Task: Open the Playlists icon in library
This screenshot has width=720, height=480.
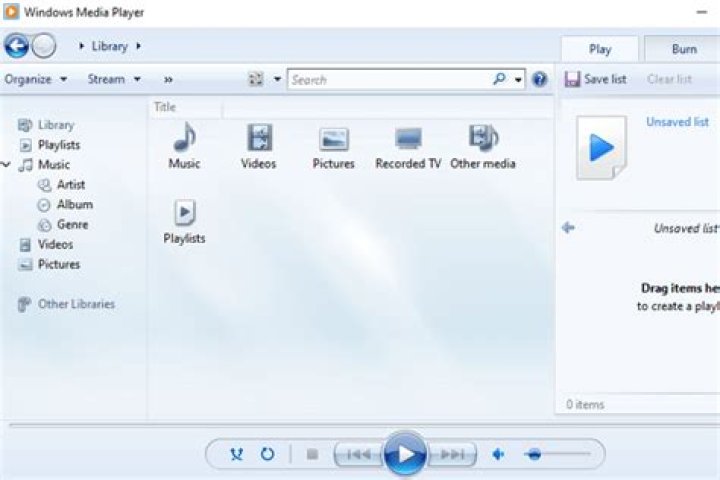Action: (184, 213)
